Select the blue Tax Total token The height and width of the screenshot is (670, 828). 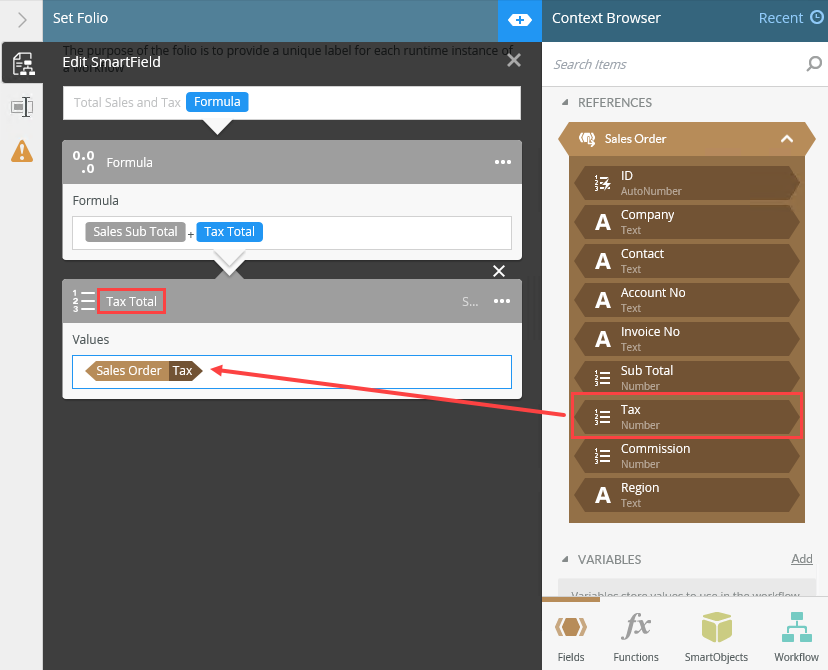pos(229,232)
